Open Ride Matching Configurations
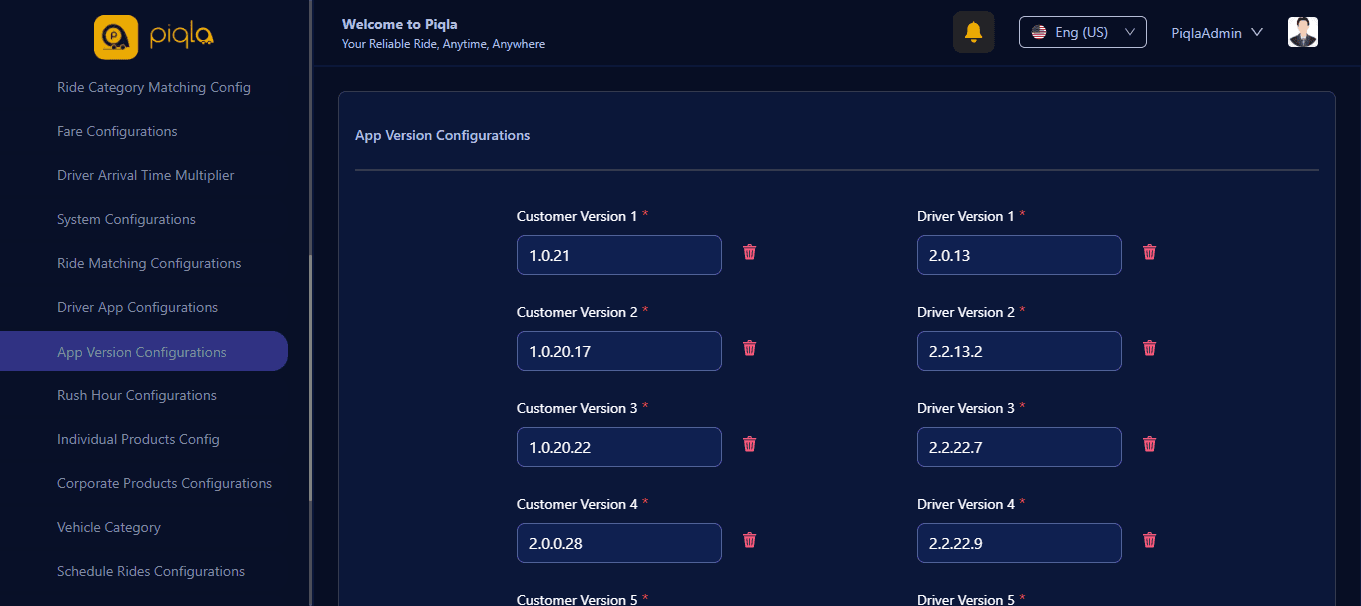Image resolution: width=1361 pixels, height=606 pixels. [x=149, y=263]
